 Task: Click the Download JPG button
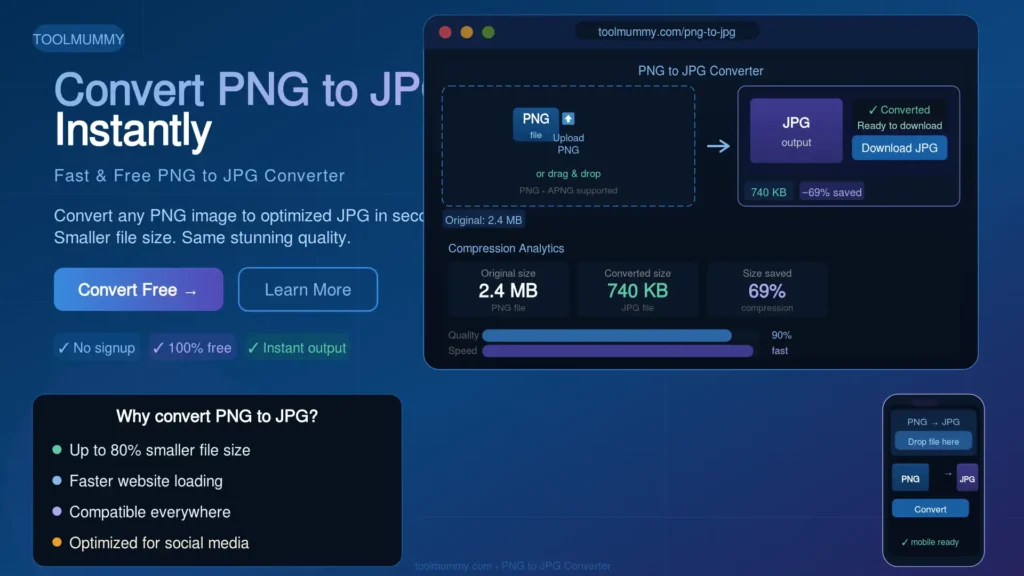tap(899, 148)
